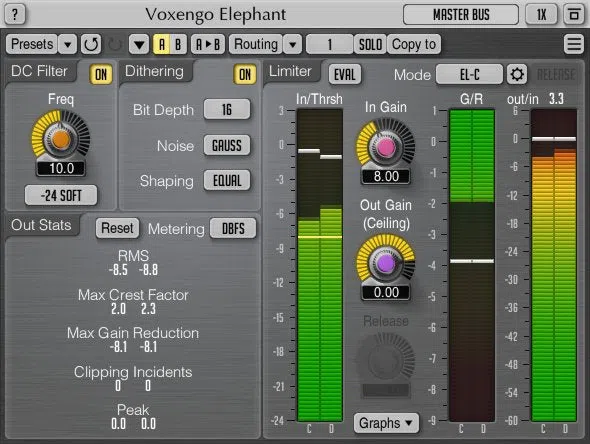590x444 pixels.
Task: Click the greyed-out redo arrow icon
Action: [x=115, y=44]
